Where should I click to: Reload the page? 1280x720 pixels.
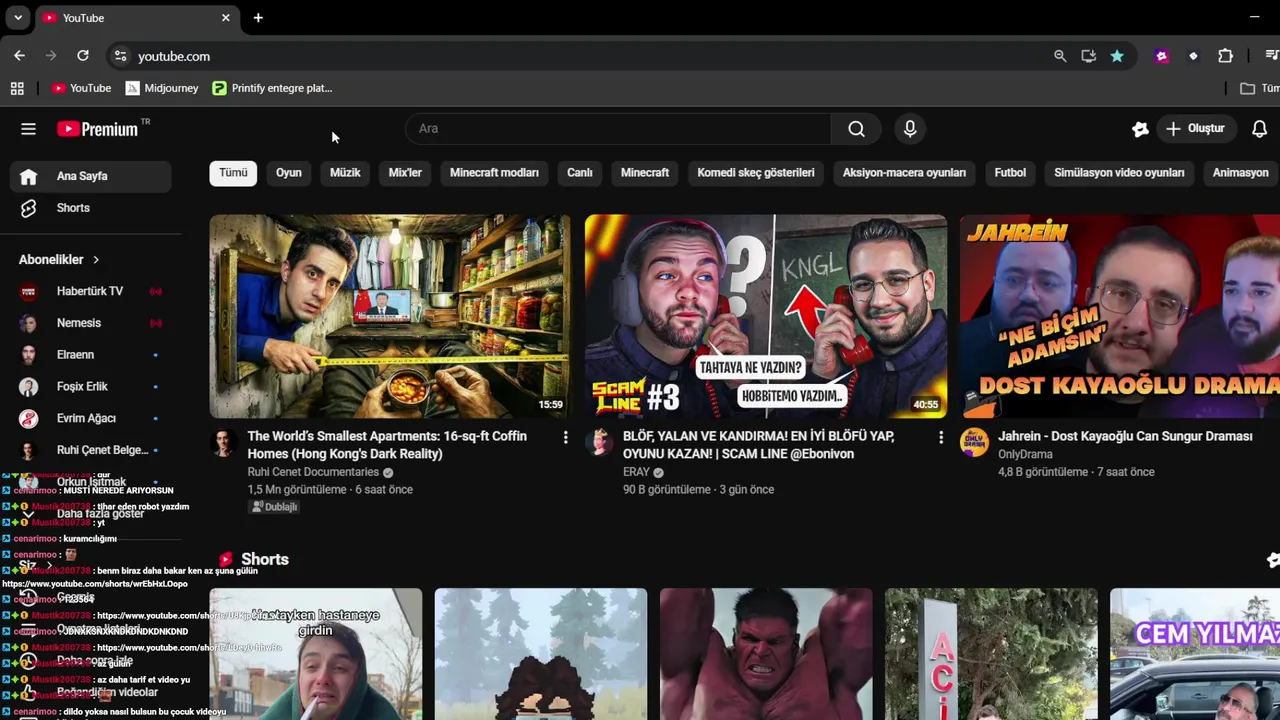[x=83, y=56]
